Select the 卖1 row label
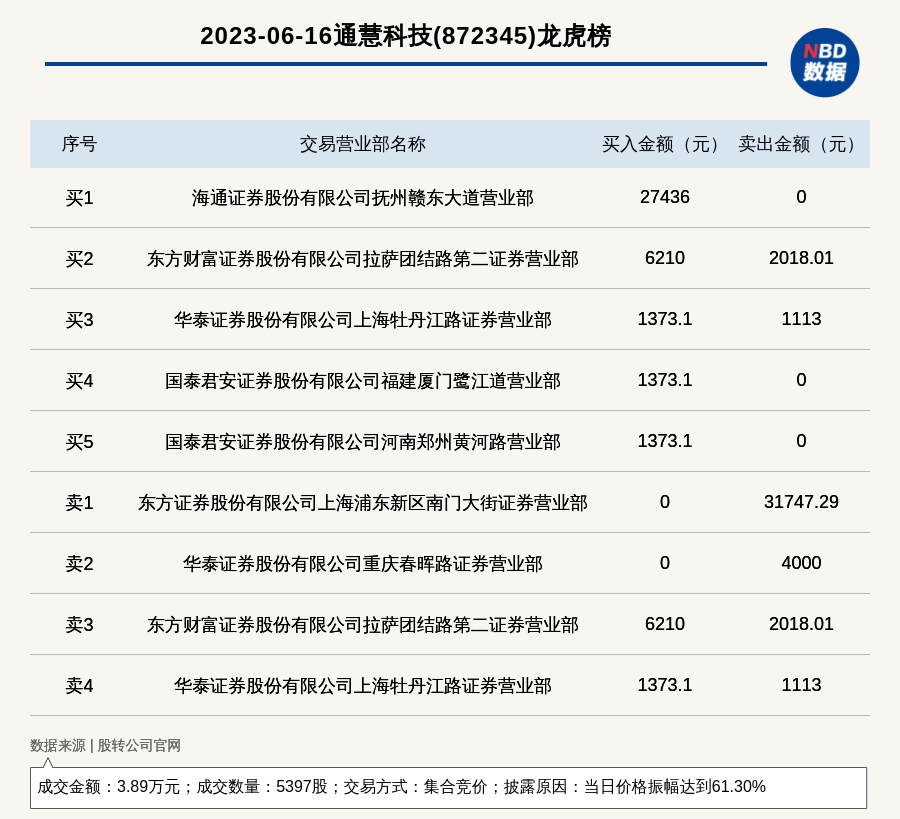Image resolution: width=900 pixels, height=819 pixels. coord(79,503)
